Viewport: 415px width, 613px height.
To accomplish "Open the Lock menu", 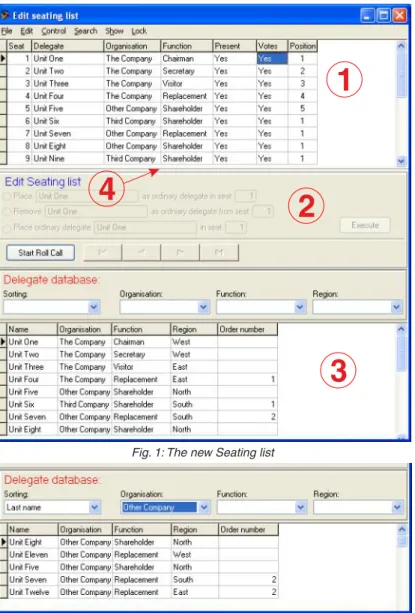I will [x=139, y=31].
